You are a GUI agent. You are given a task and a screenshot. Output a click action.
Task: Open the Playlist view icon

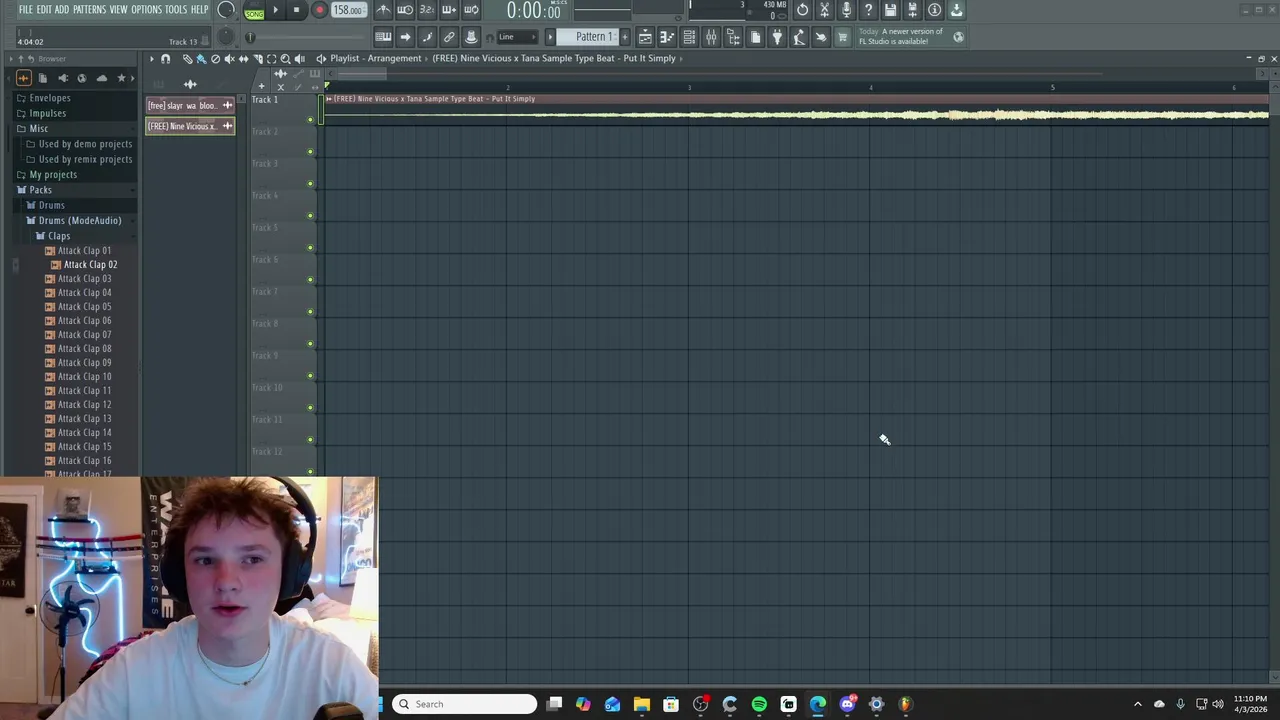(645, 37)
